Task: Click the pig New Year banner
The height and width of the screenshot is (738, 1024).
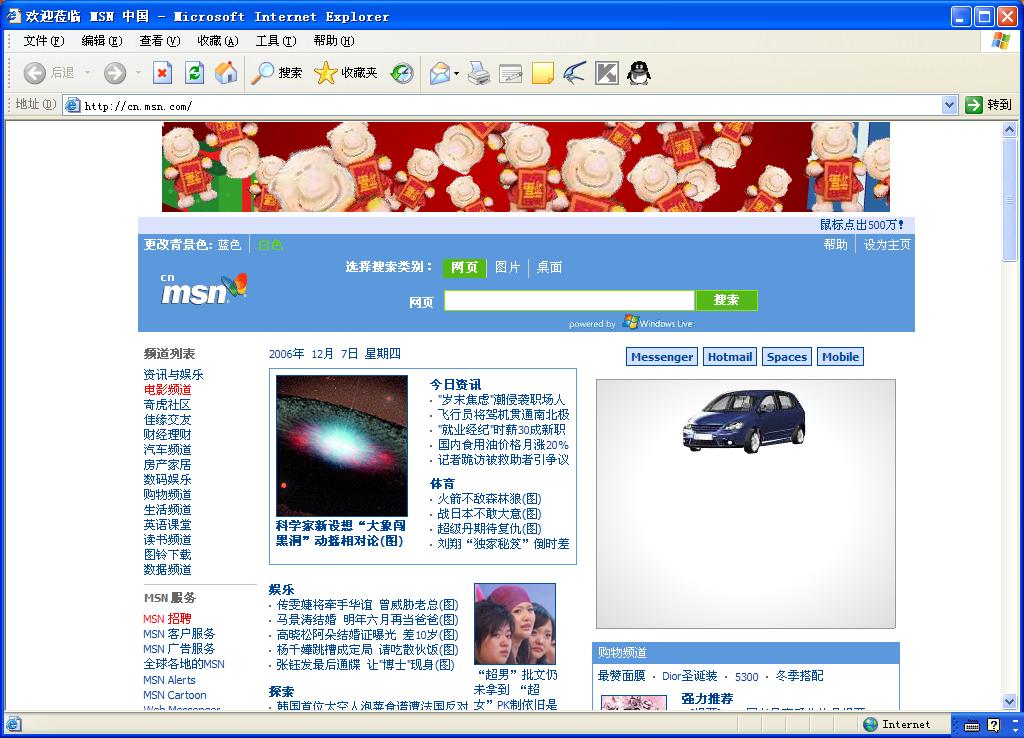Action: click(x=526, y=167)
